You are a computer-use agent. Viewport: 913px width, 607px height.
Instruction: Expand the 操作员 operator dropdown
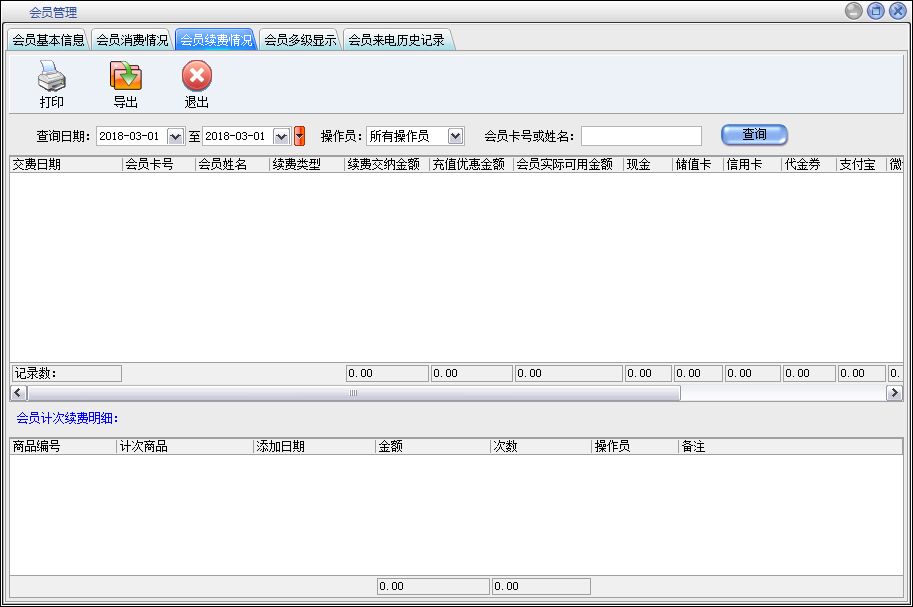(x=455, y=136)
